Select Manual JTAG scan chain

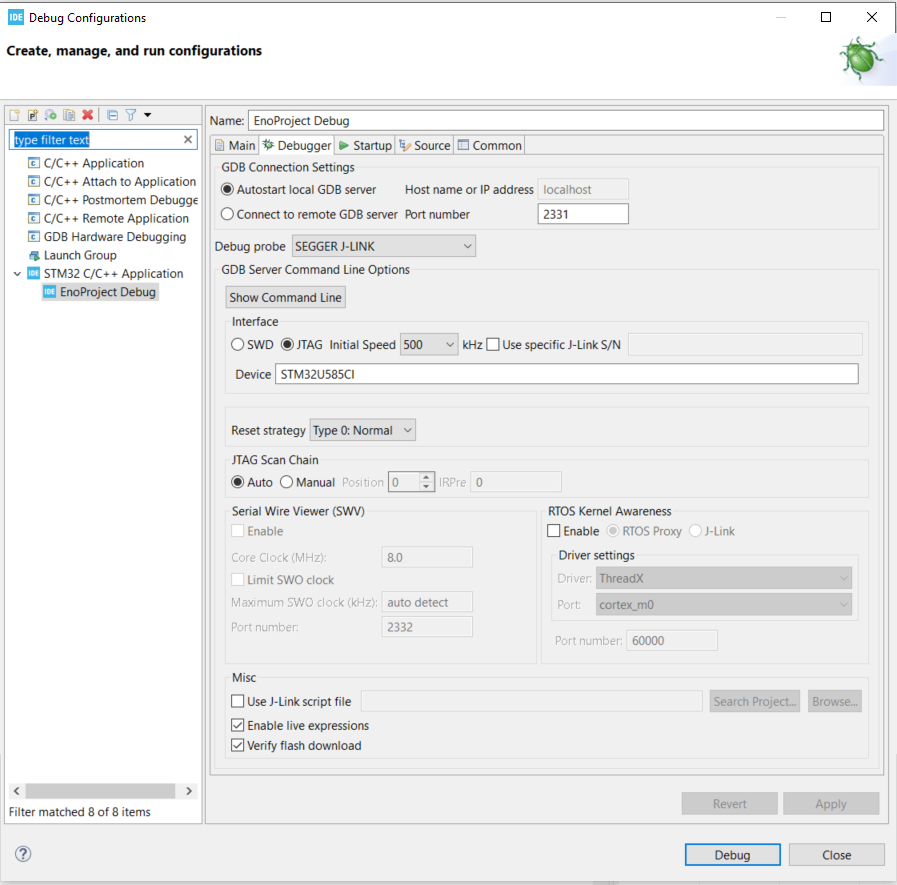286,482
